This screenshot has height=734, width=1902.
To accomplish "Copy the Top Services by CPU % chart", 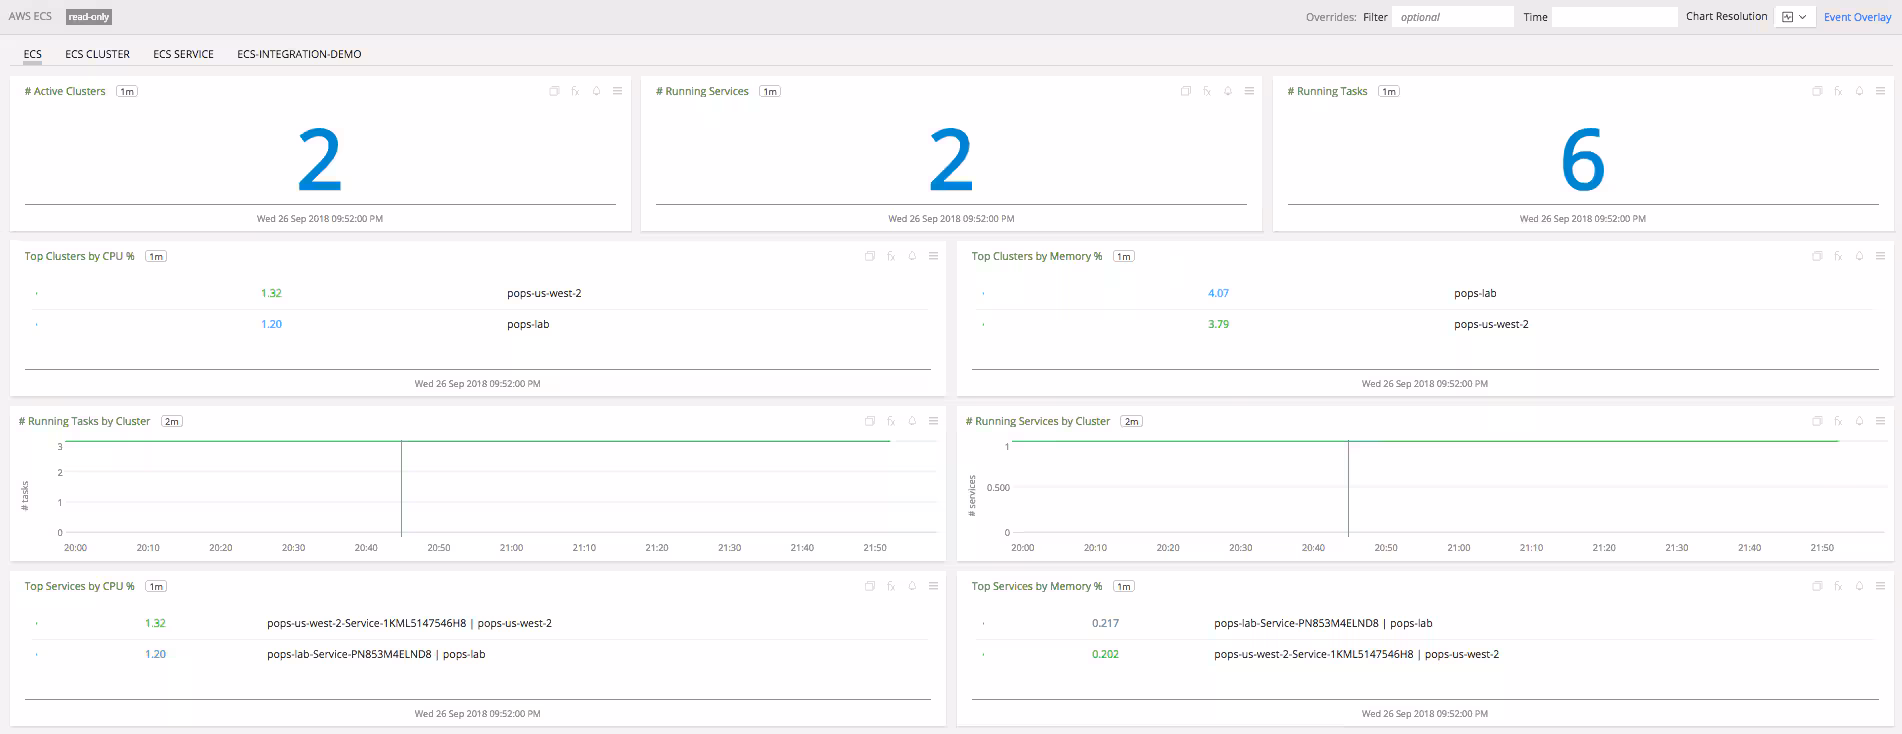I will tap(870, 586).
